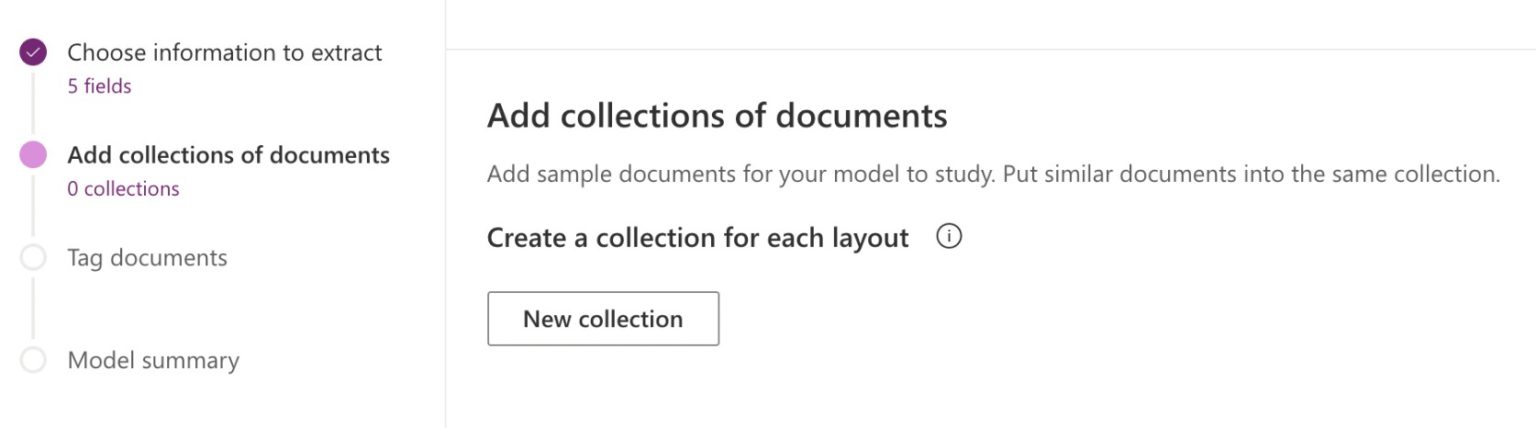The height and width of the screenshot is (428, 1536).
Task: Select the Add collections of documents step
Action: (x=229, y=155)
